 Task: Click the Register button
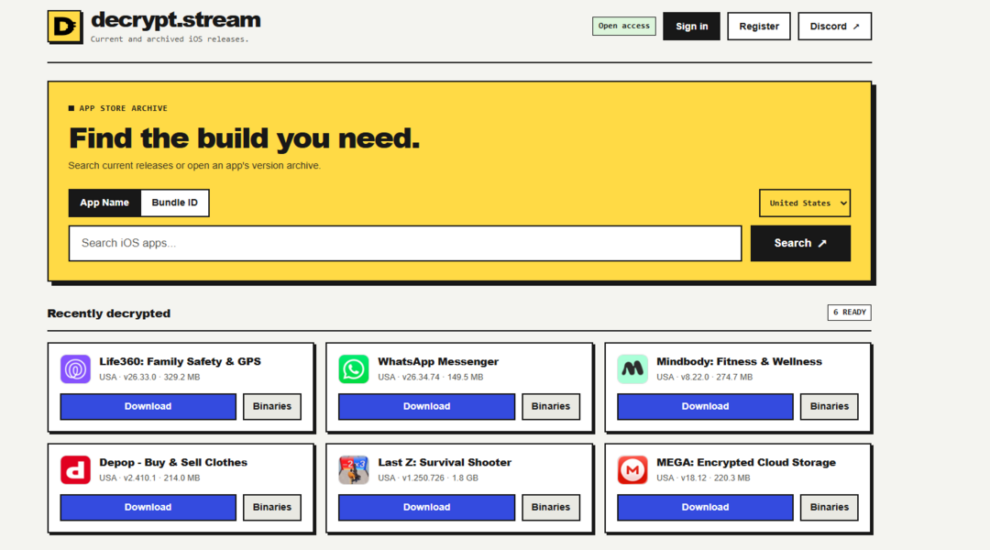click(x=759, y=27)
